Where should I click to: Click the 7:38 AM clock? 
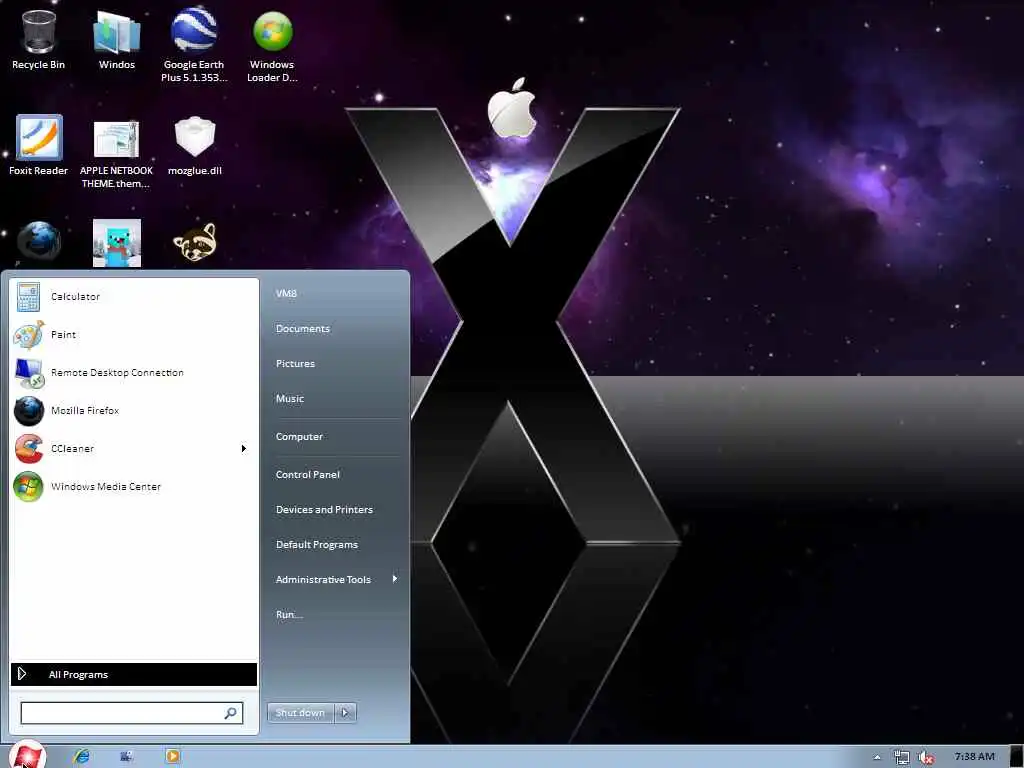(x=974, y=757)
